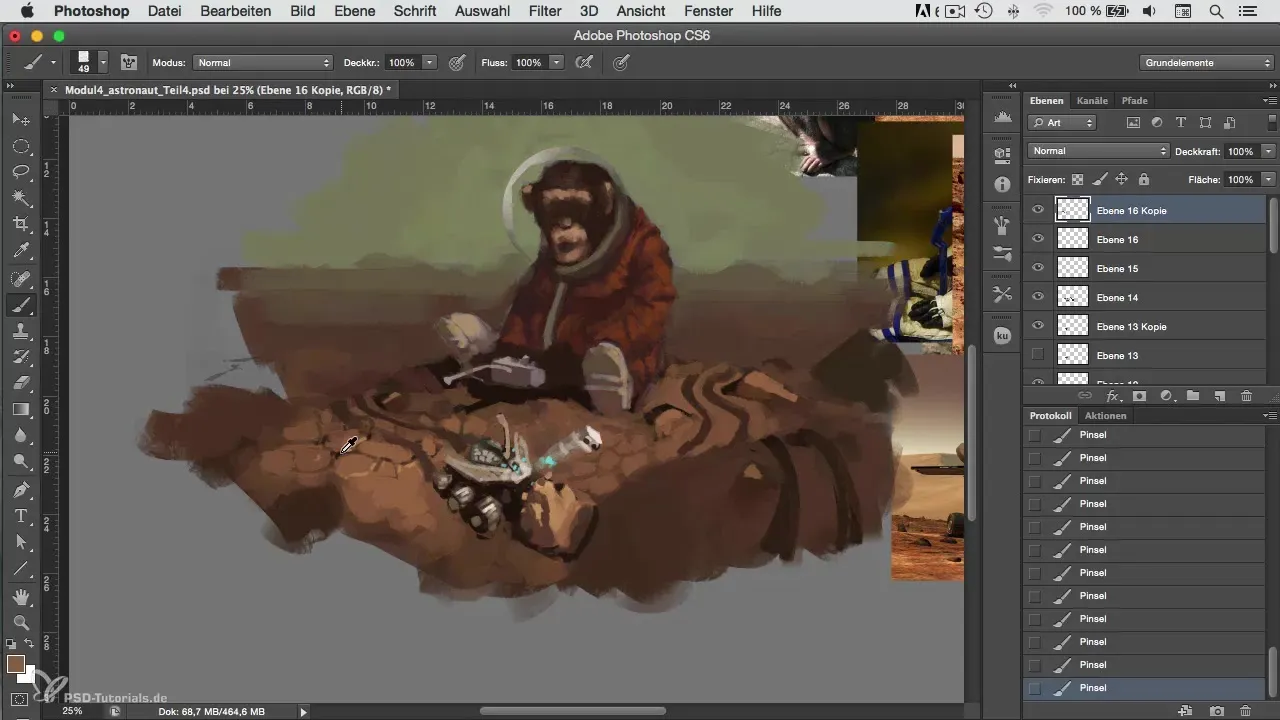The image size is (1280, 720).
Task: Select the last Pinsel history state
Action: (1145, 688)
